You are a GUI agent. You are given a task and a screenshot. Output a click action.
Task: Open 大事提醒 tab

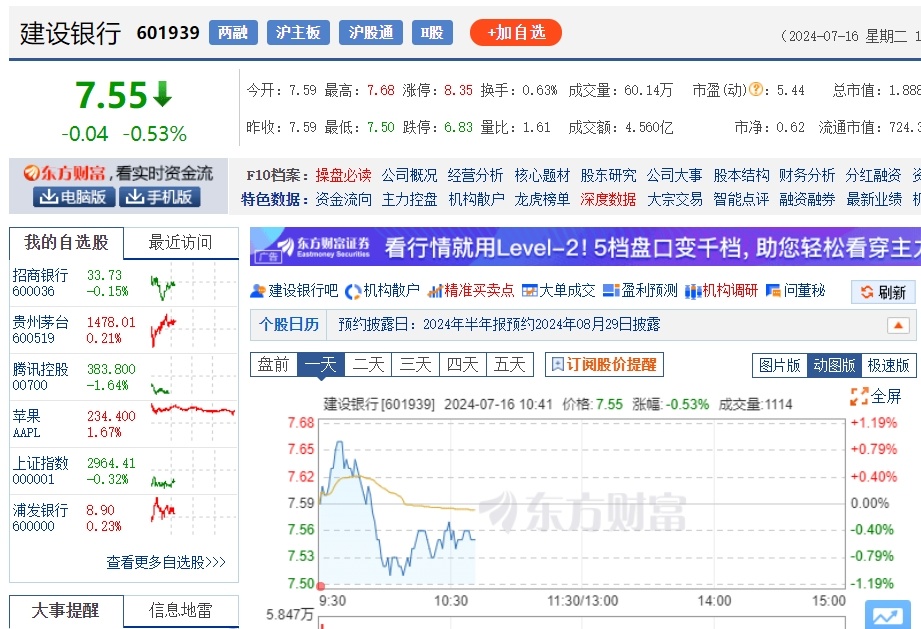(66, 611)
